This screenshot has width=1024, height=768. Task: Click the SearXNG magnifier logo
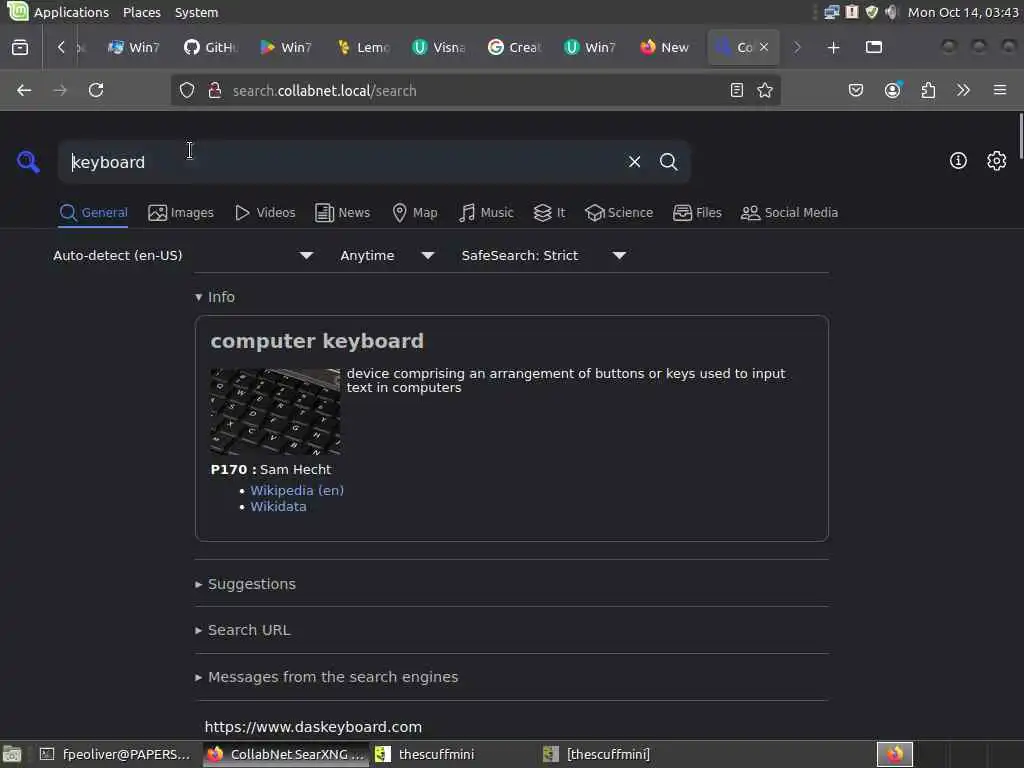tap(28, 161)
